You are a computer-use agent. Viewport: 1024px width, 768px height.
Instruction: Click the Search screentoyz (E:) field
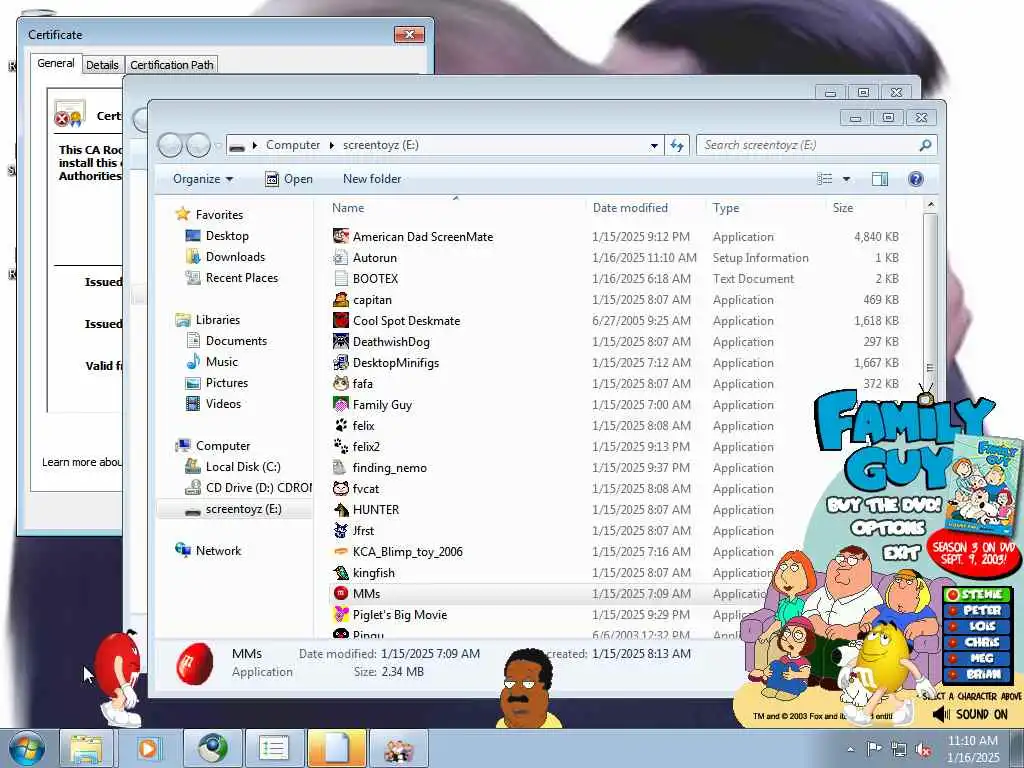coord(816,145)
